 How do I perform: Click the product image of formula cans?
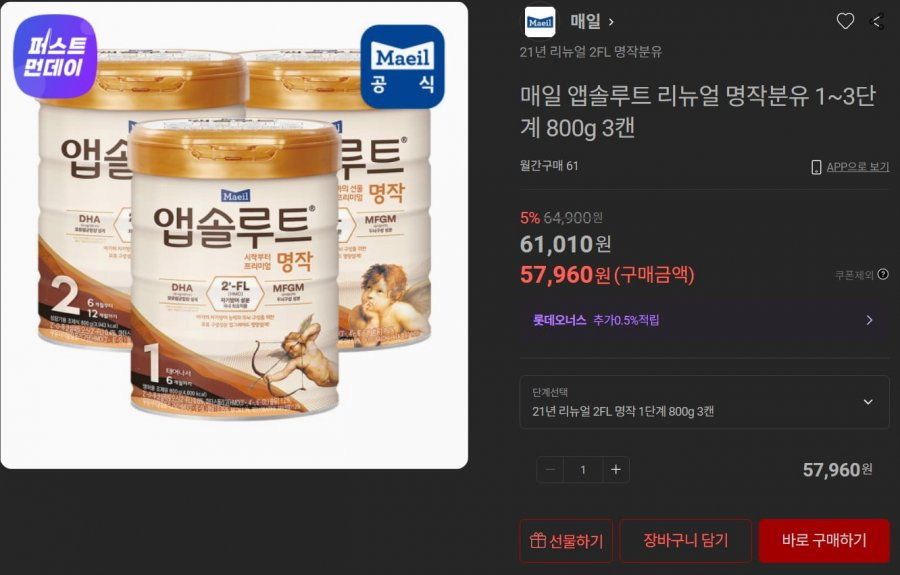point(234,235)
